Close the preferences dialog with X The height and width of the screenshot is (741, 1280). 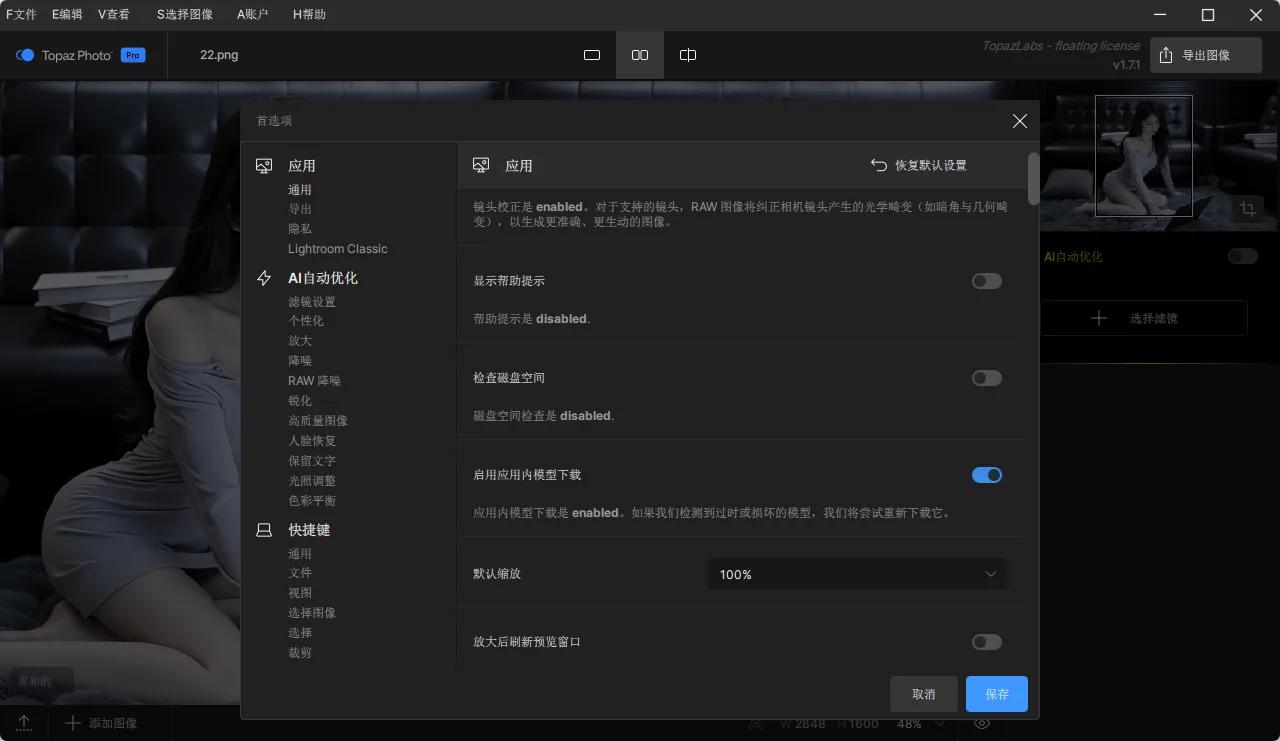(x=1020, y=121)
